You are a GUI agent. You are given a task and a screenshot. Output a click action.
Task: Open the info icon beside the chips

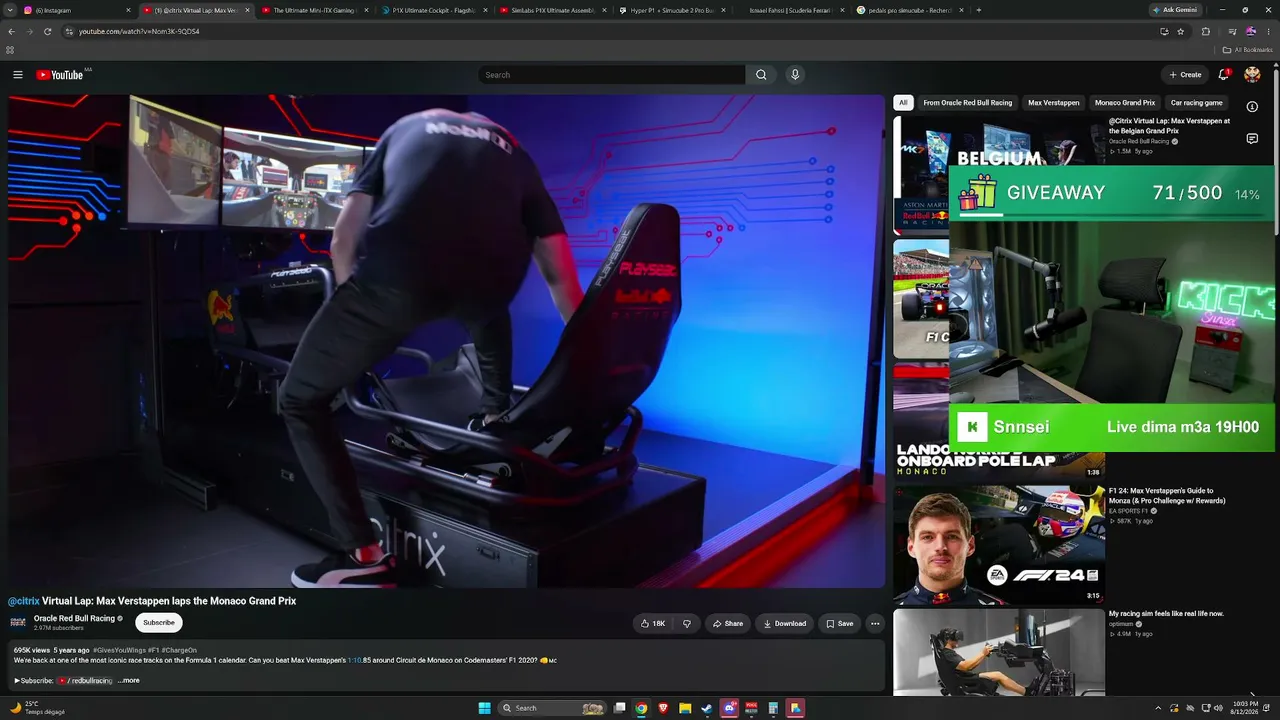(1252, 107)
